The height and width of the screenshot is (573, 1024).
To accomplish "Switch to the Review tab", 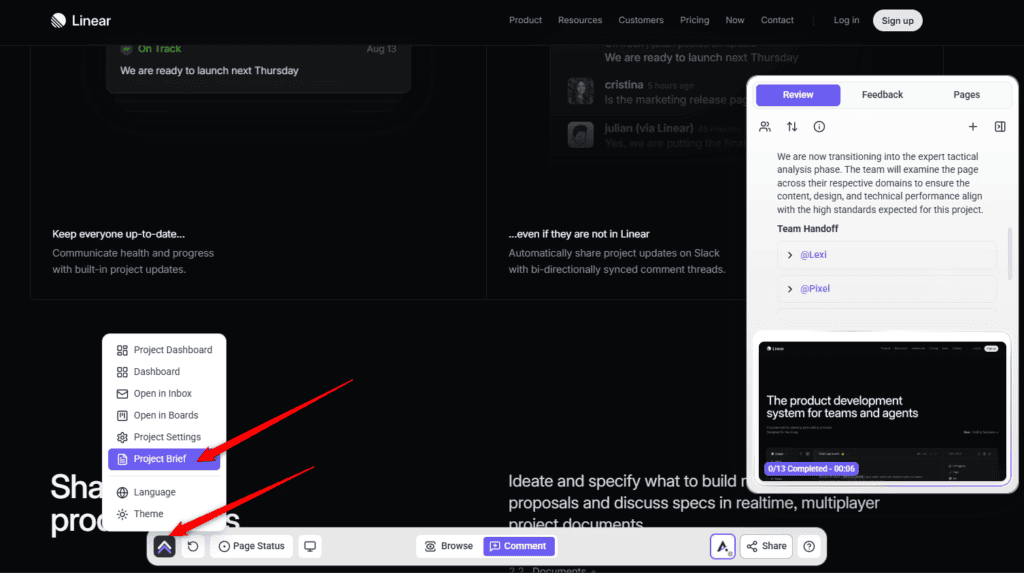I will click(798, 95).
